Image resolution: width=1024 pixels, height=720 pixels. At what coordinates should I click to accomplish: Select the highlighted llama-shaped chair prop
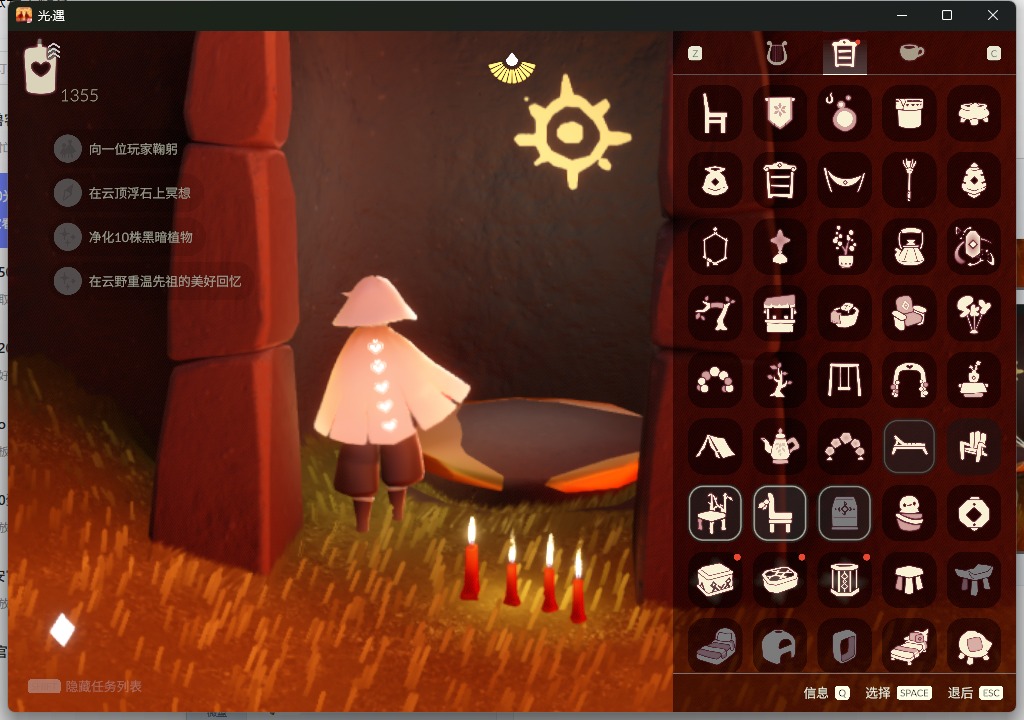coord(779,513)
